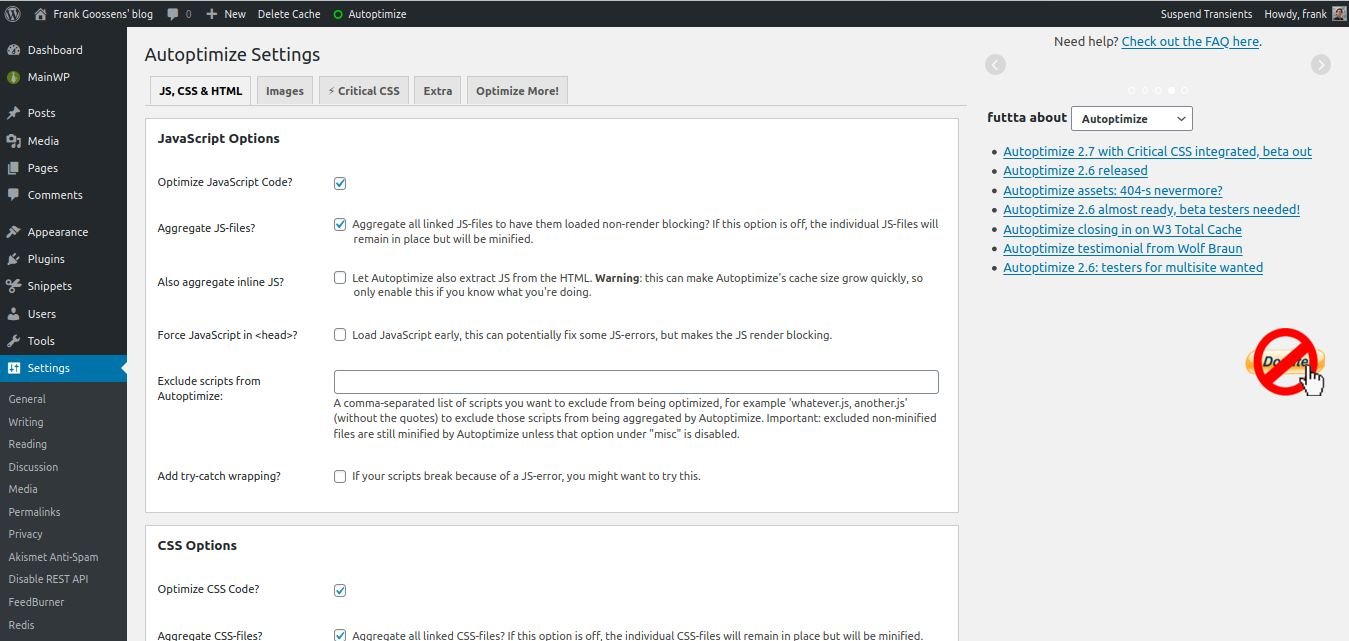Open Discussion settings submenu item

[33, 467]
